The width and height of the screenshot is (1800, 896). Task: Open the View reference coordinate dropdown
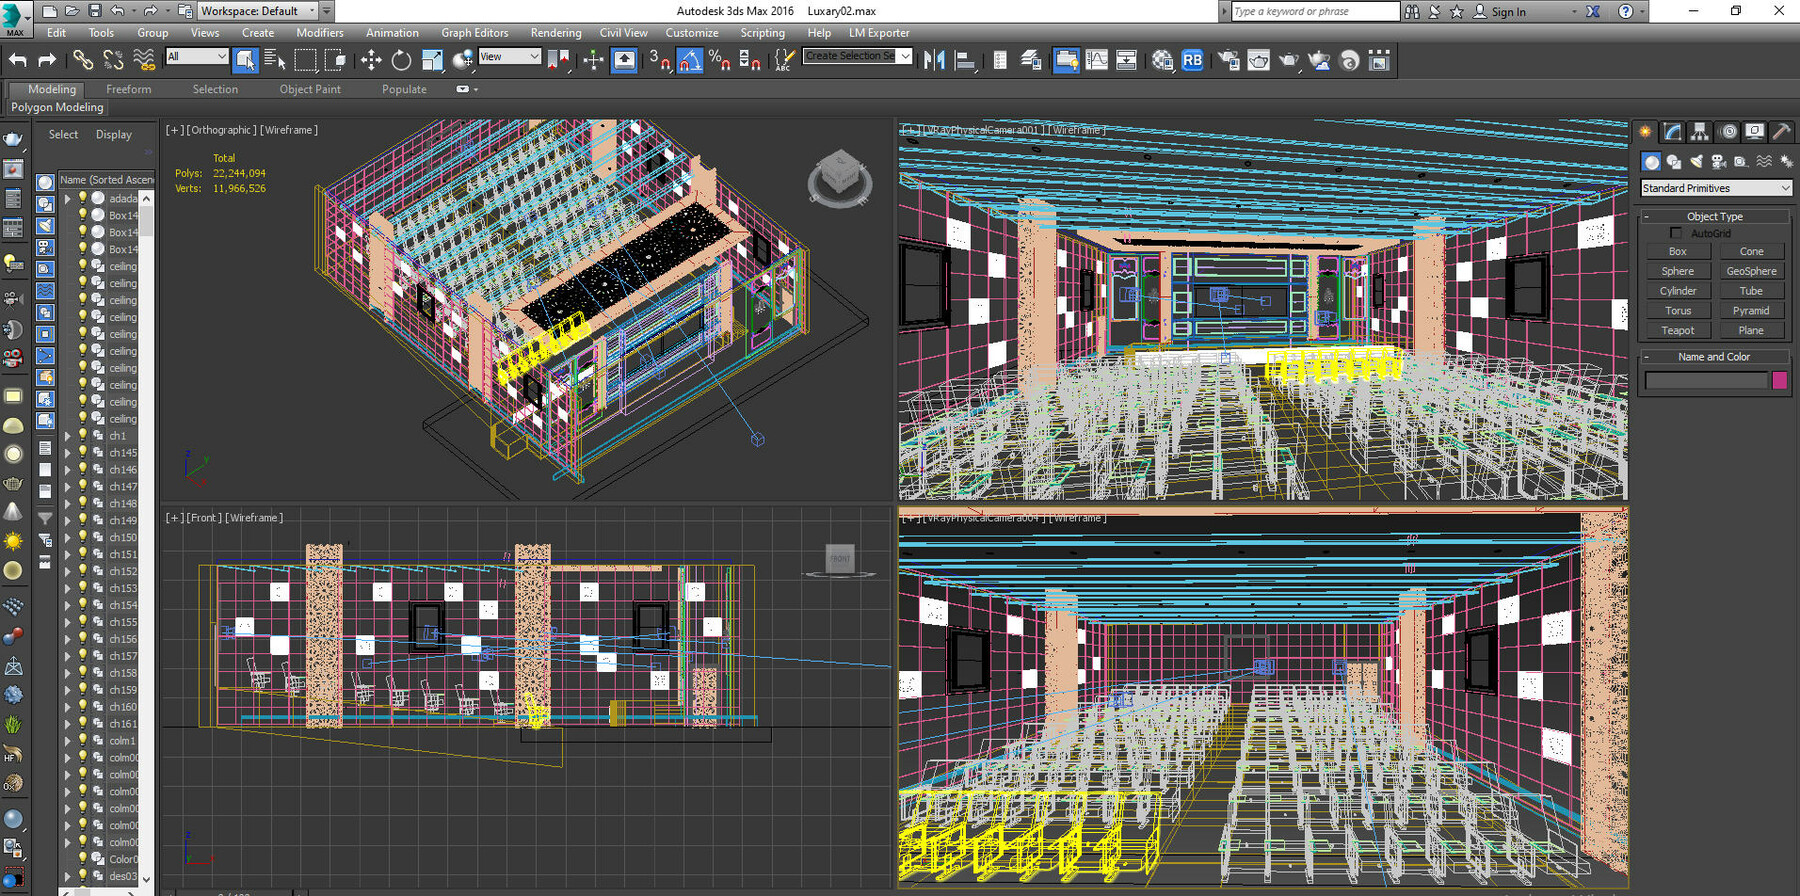point(509,57)
